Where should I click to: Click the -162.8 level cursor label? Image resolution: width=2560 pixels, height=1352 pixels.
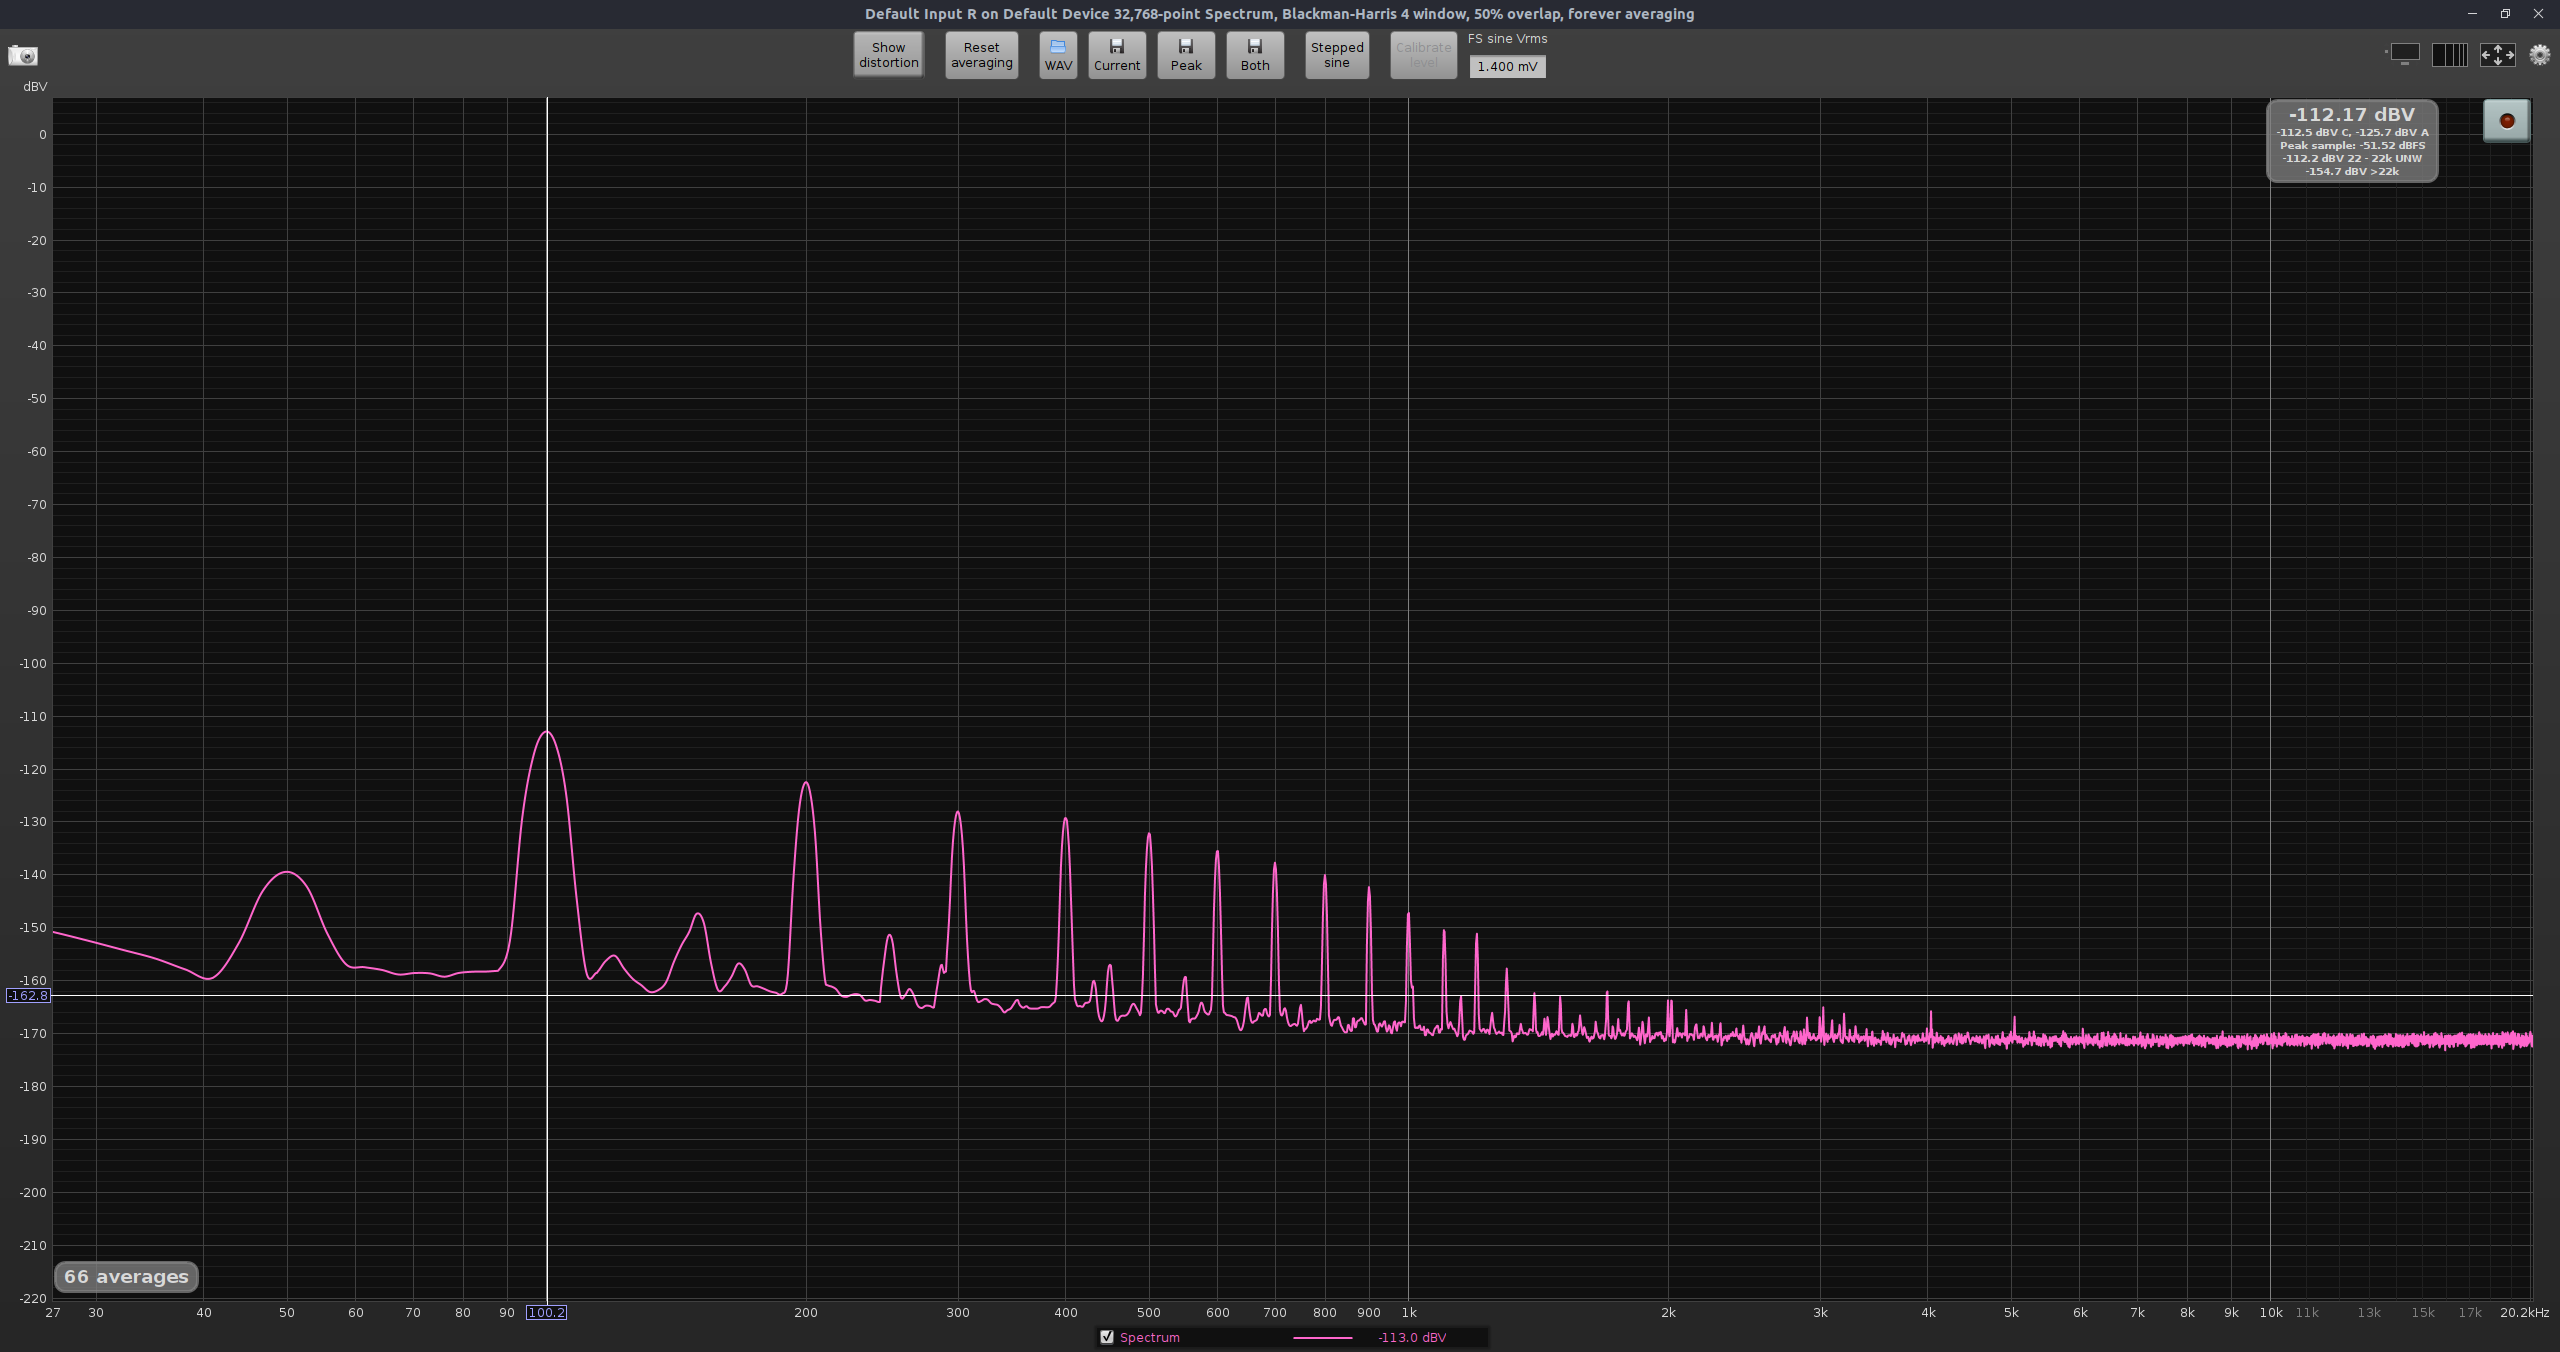(28, 995)
